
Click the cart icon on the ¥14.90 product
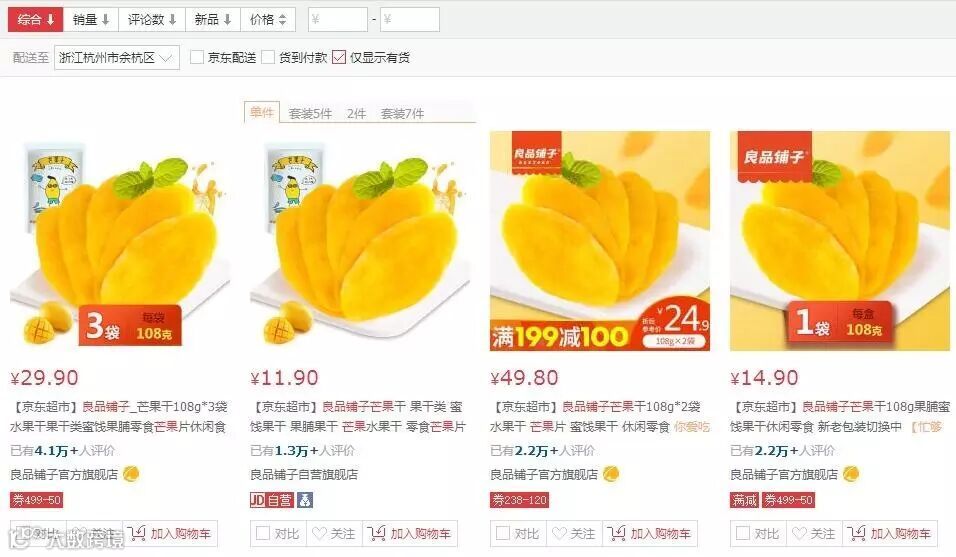(856, 533)
